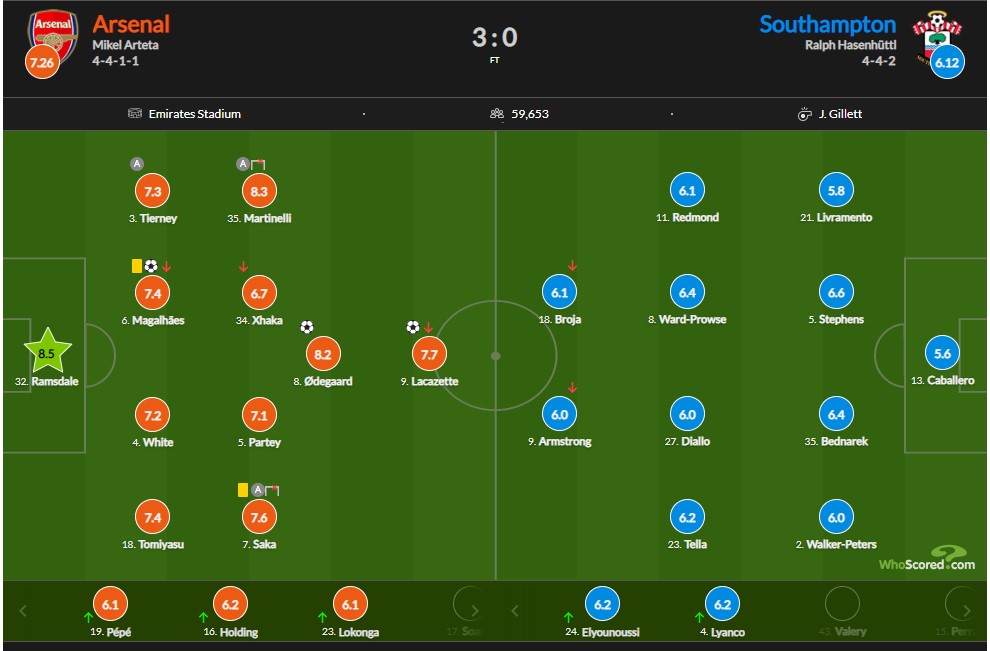The height and width of the screenshot is (651, 990).
Task: Open the Southampton team name link
Action: (x=827, y=24)
